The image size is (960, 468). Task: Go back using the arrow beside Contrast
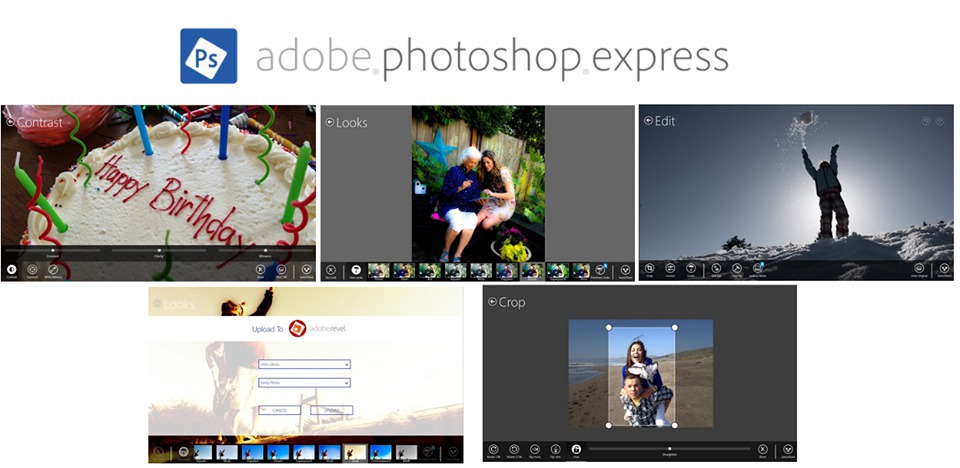[10, 122]
